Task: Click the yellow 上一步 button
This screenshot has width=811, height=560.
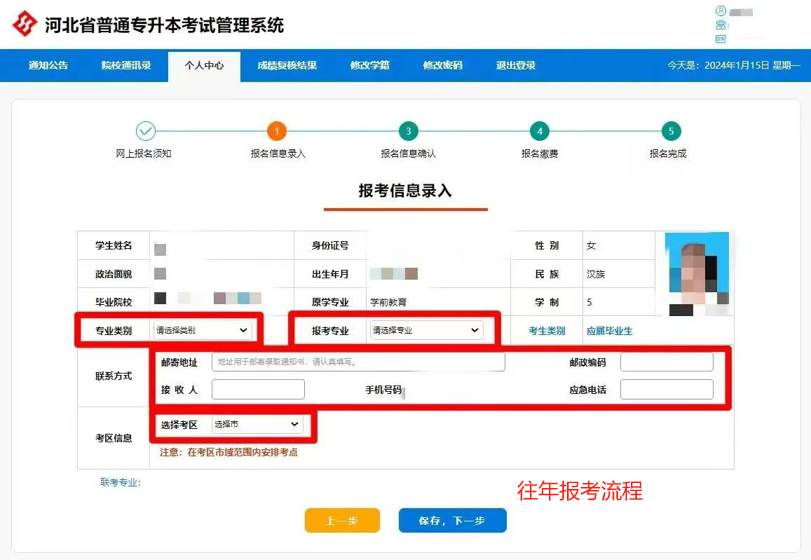Action: (342, 520)
